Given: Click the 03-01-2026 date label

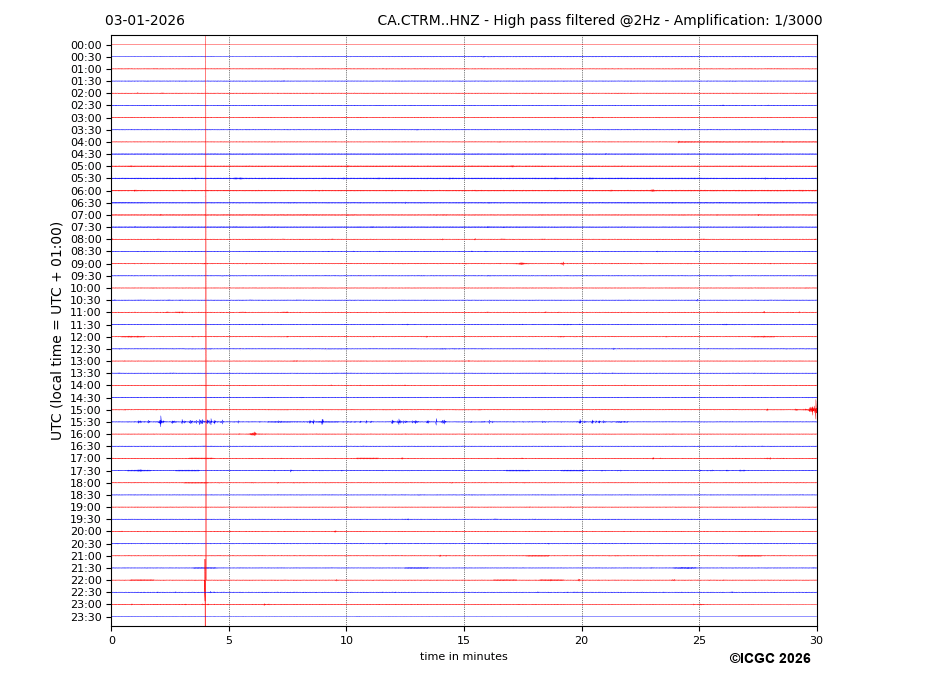Looking at the screenshot, I should tap(144, 21).
